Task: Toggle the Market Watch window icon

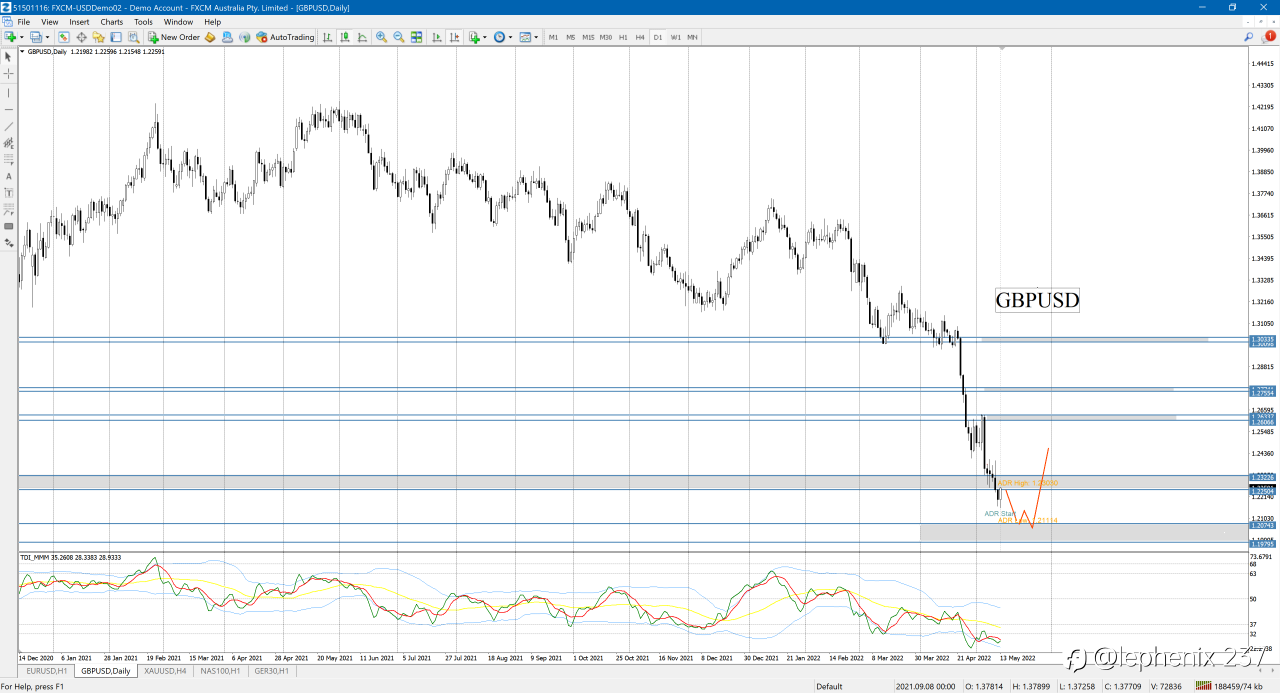Action: tap(63, 37)
